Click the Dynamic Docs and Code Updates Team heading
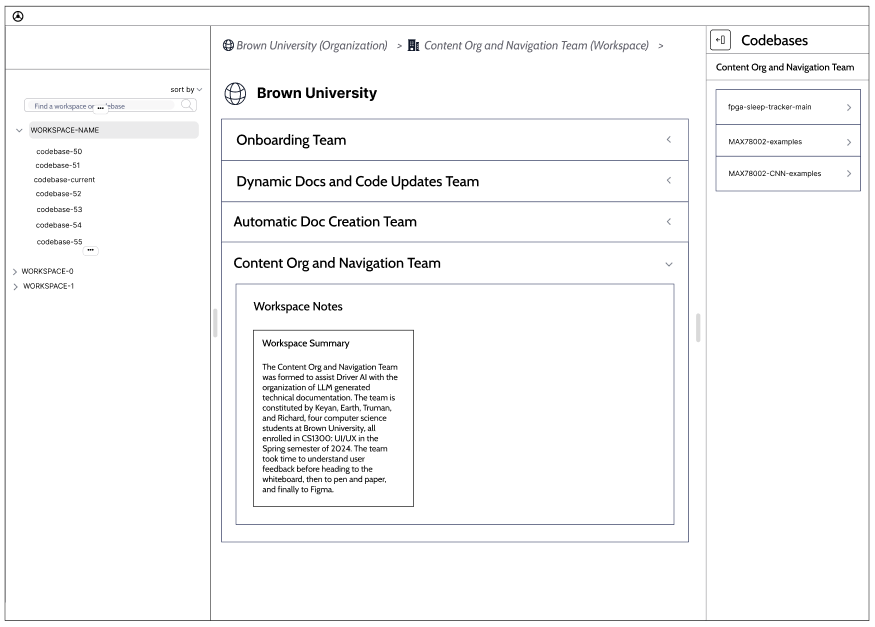The height and width of the screenshot is (627, 875). (358, 181)
